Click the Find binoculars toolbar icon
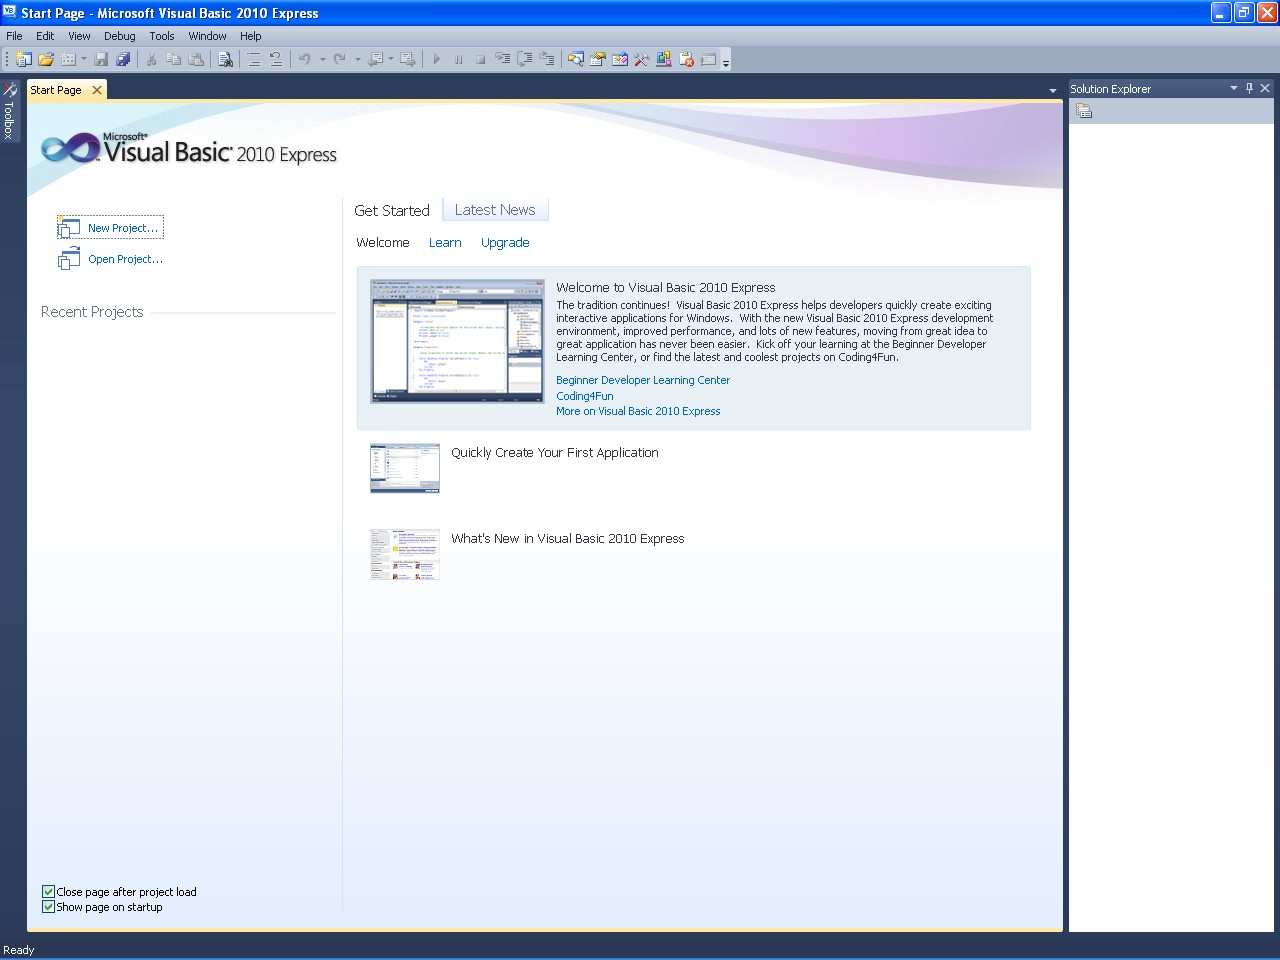The width and height of the screenshot is (1280, 960). tap(225, 59)
